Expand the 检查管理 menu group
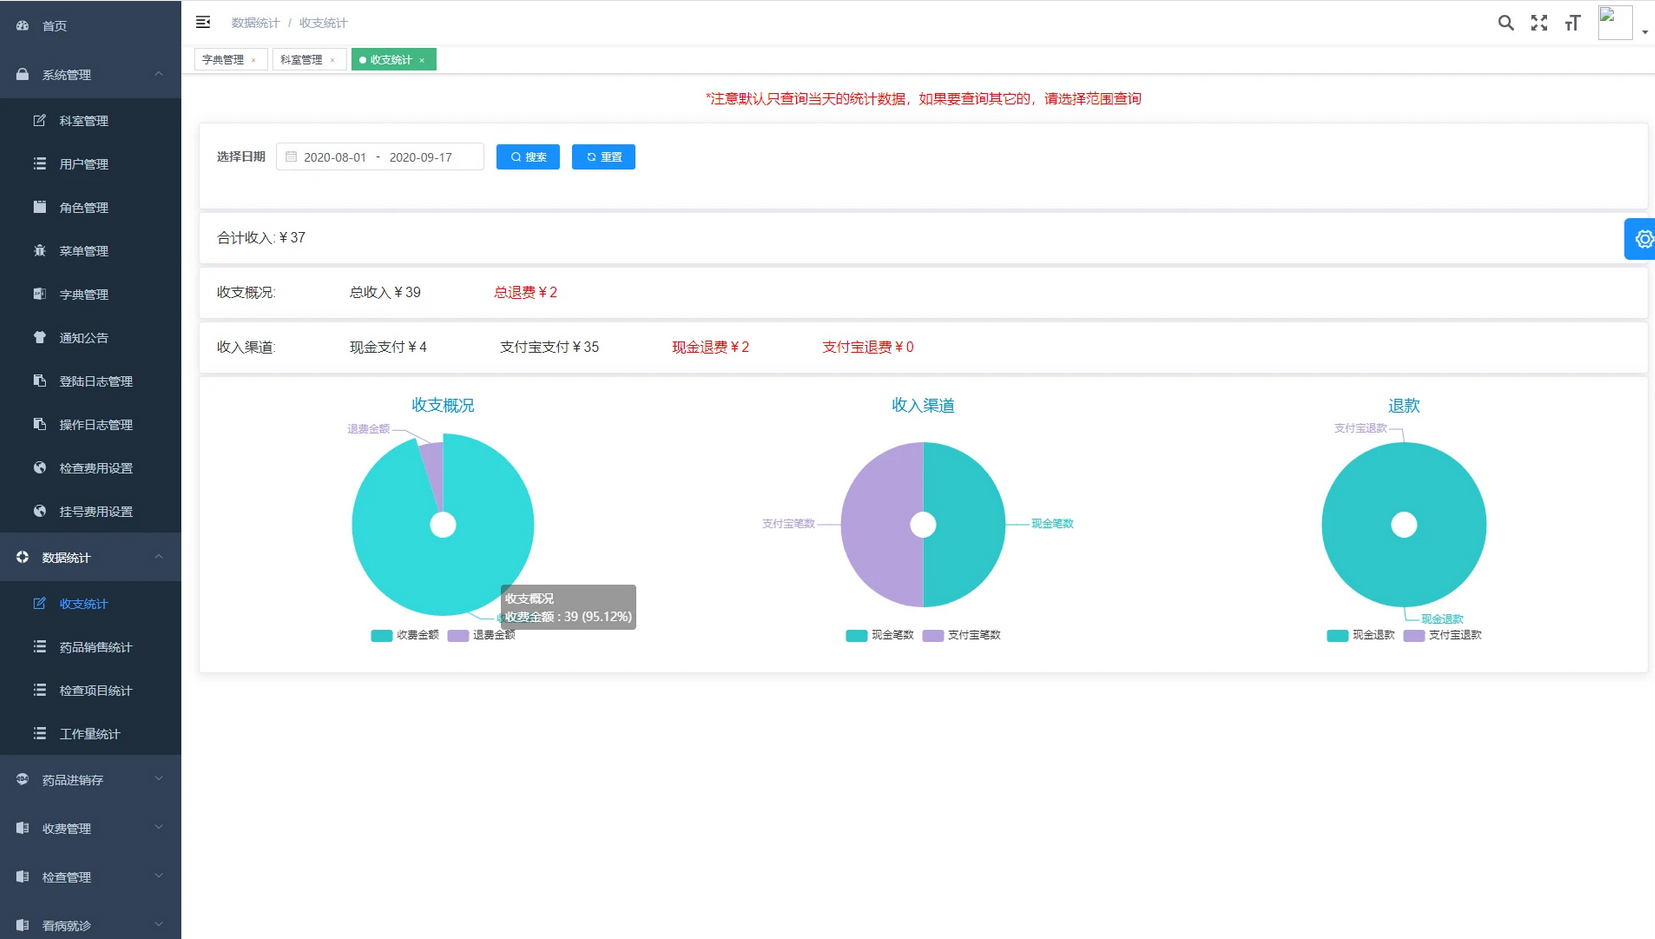This screenshot has height=939, width=1655. tap(91, 877)
